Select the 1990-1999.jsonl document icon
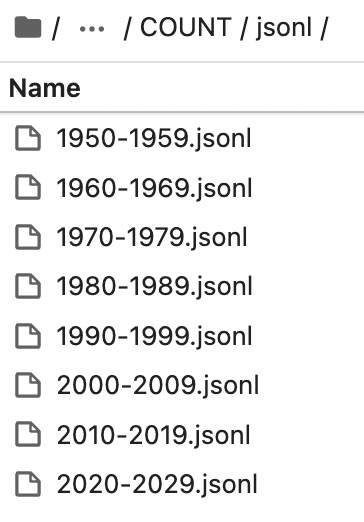The image size is (364, 522). [x=28, y=336]
